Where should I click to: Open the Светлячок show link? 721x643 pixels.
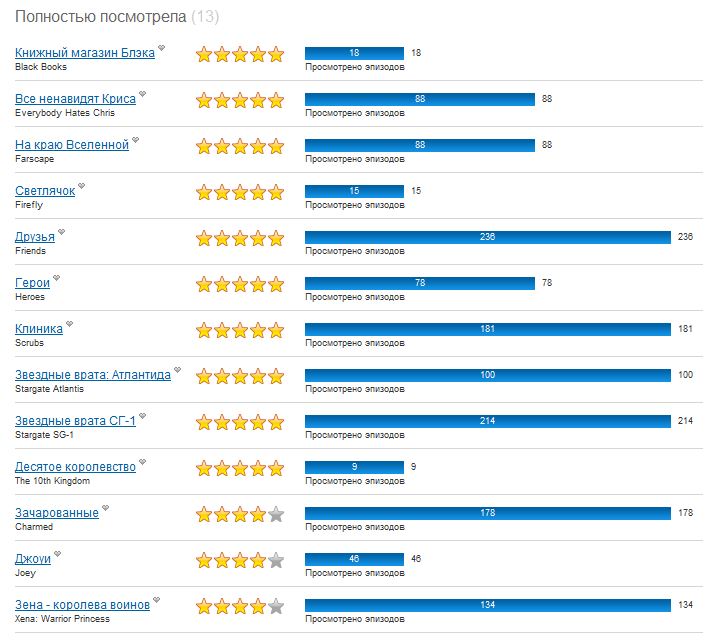[45, 191]
